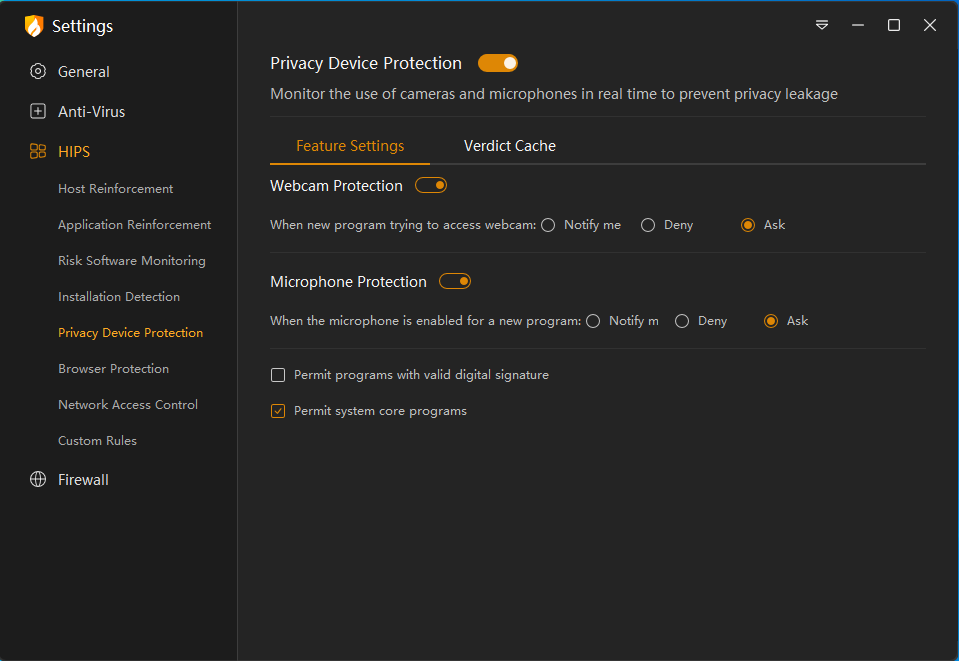Select the Feature Settings tab
959x661 pixels.
tap(350, 146)
